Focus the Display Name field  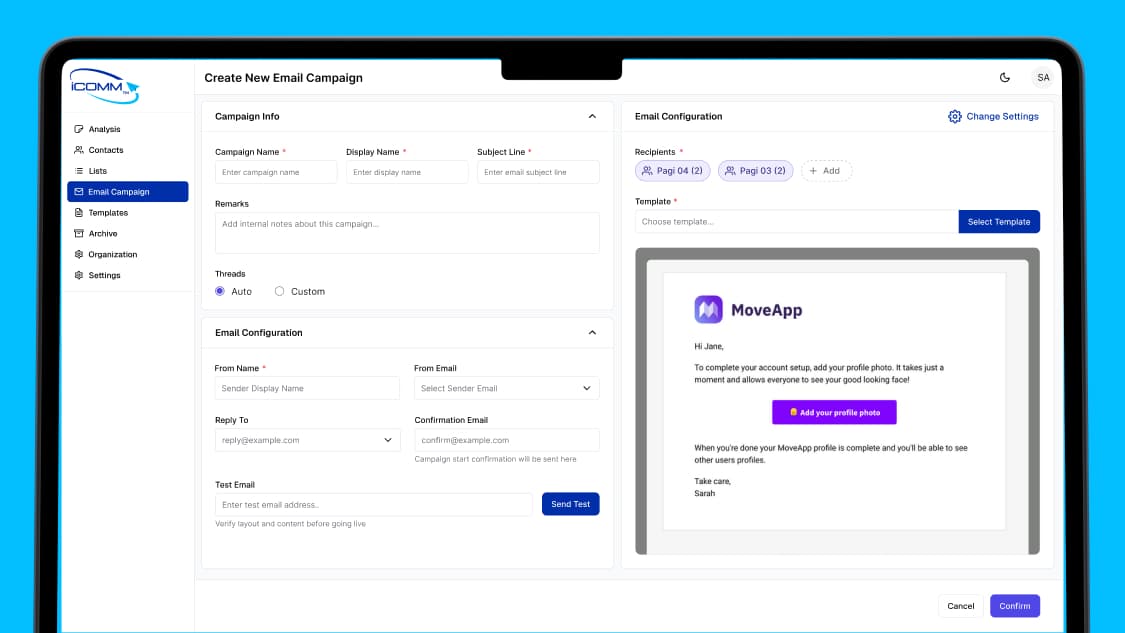(407, 172)
